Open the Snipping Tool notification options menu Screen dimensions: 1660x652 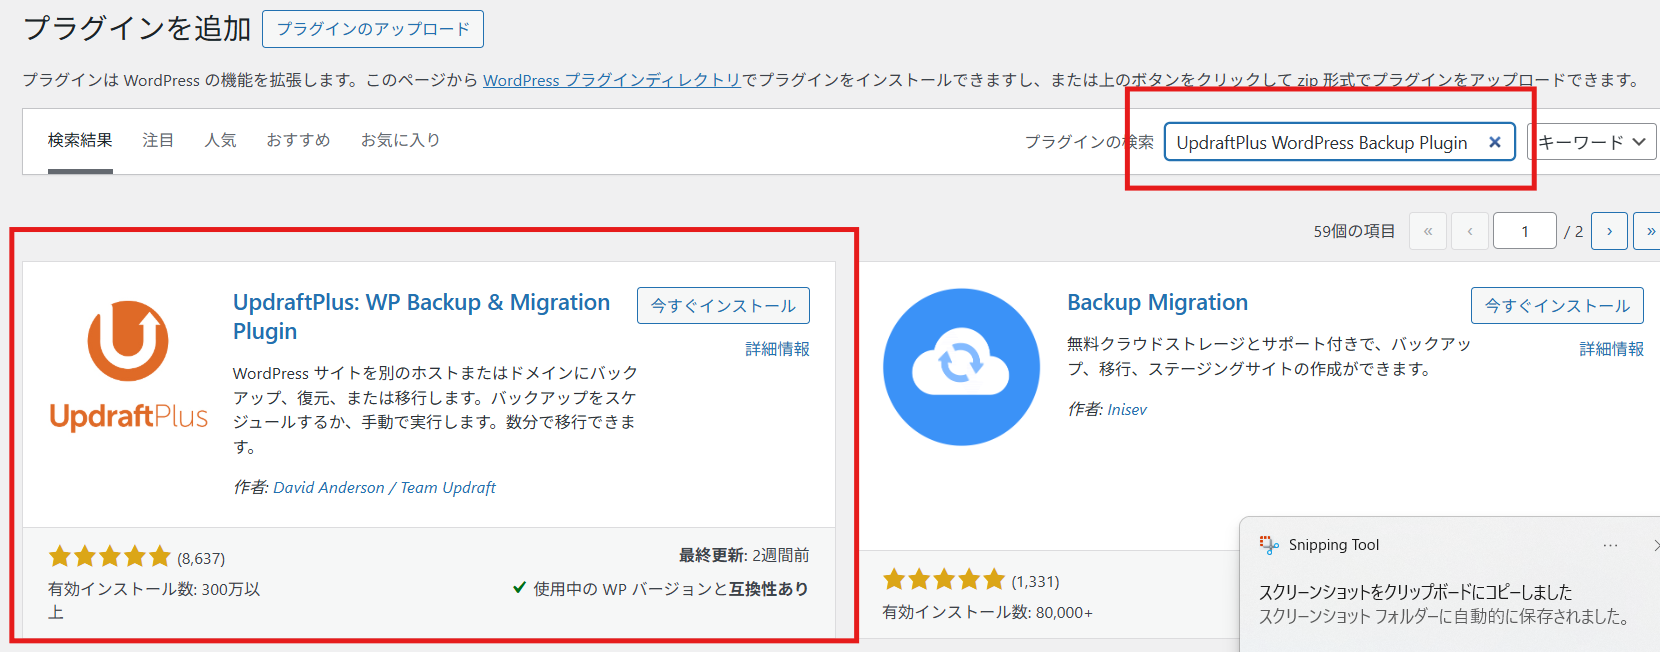1610,545
